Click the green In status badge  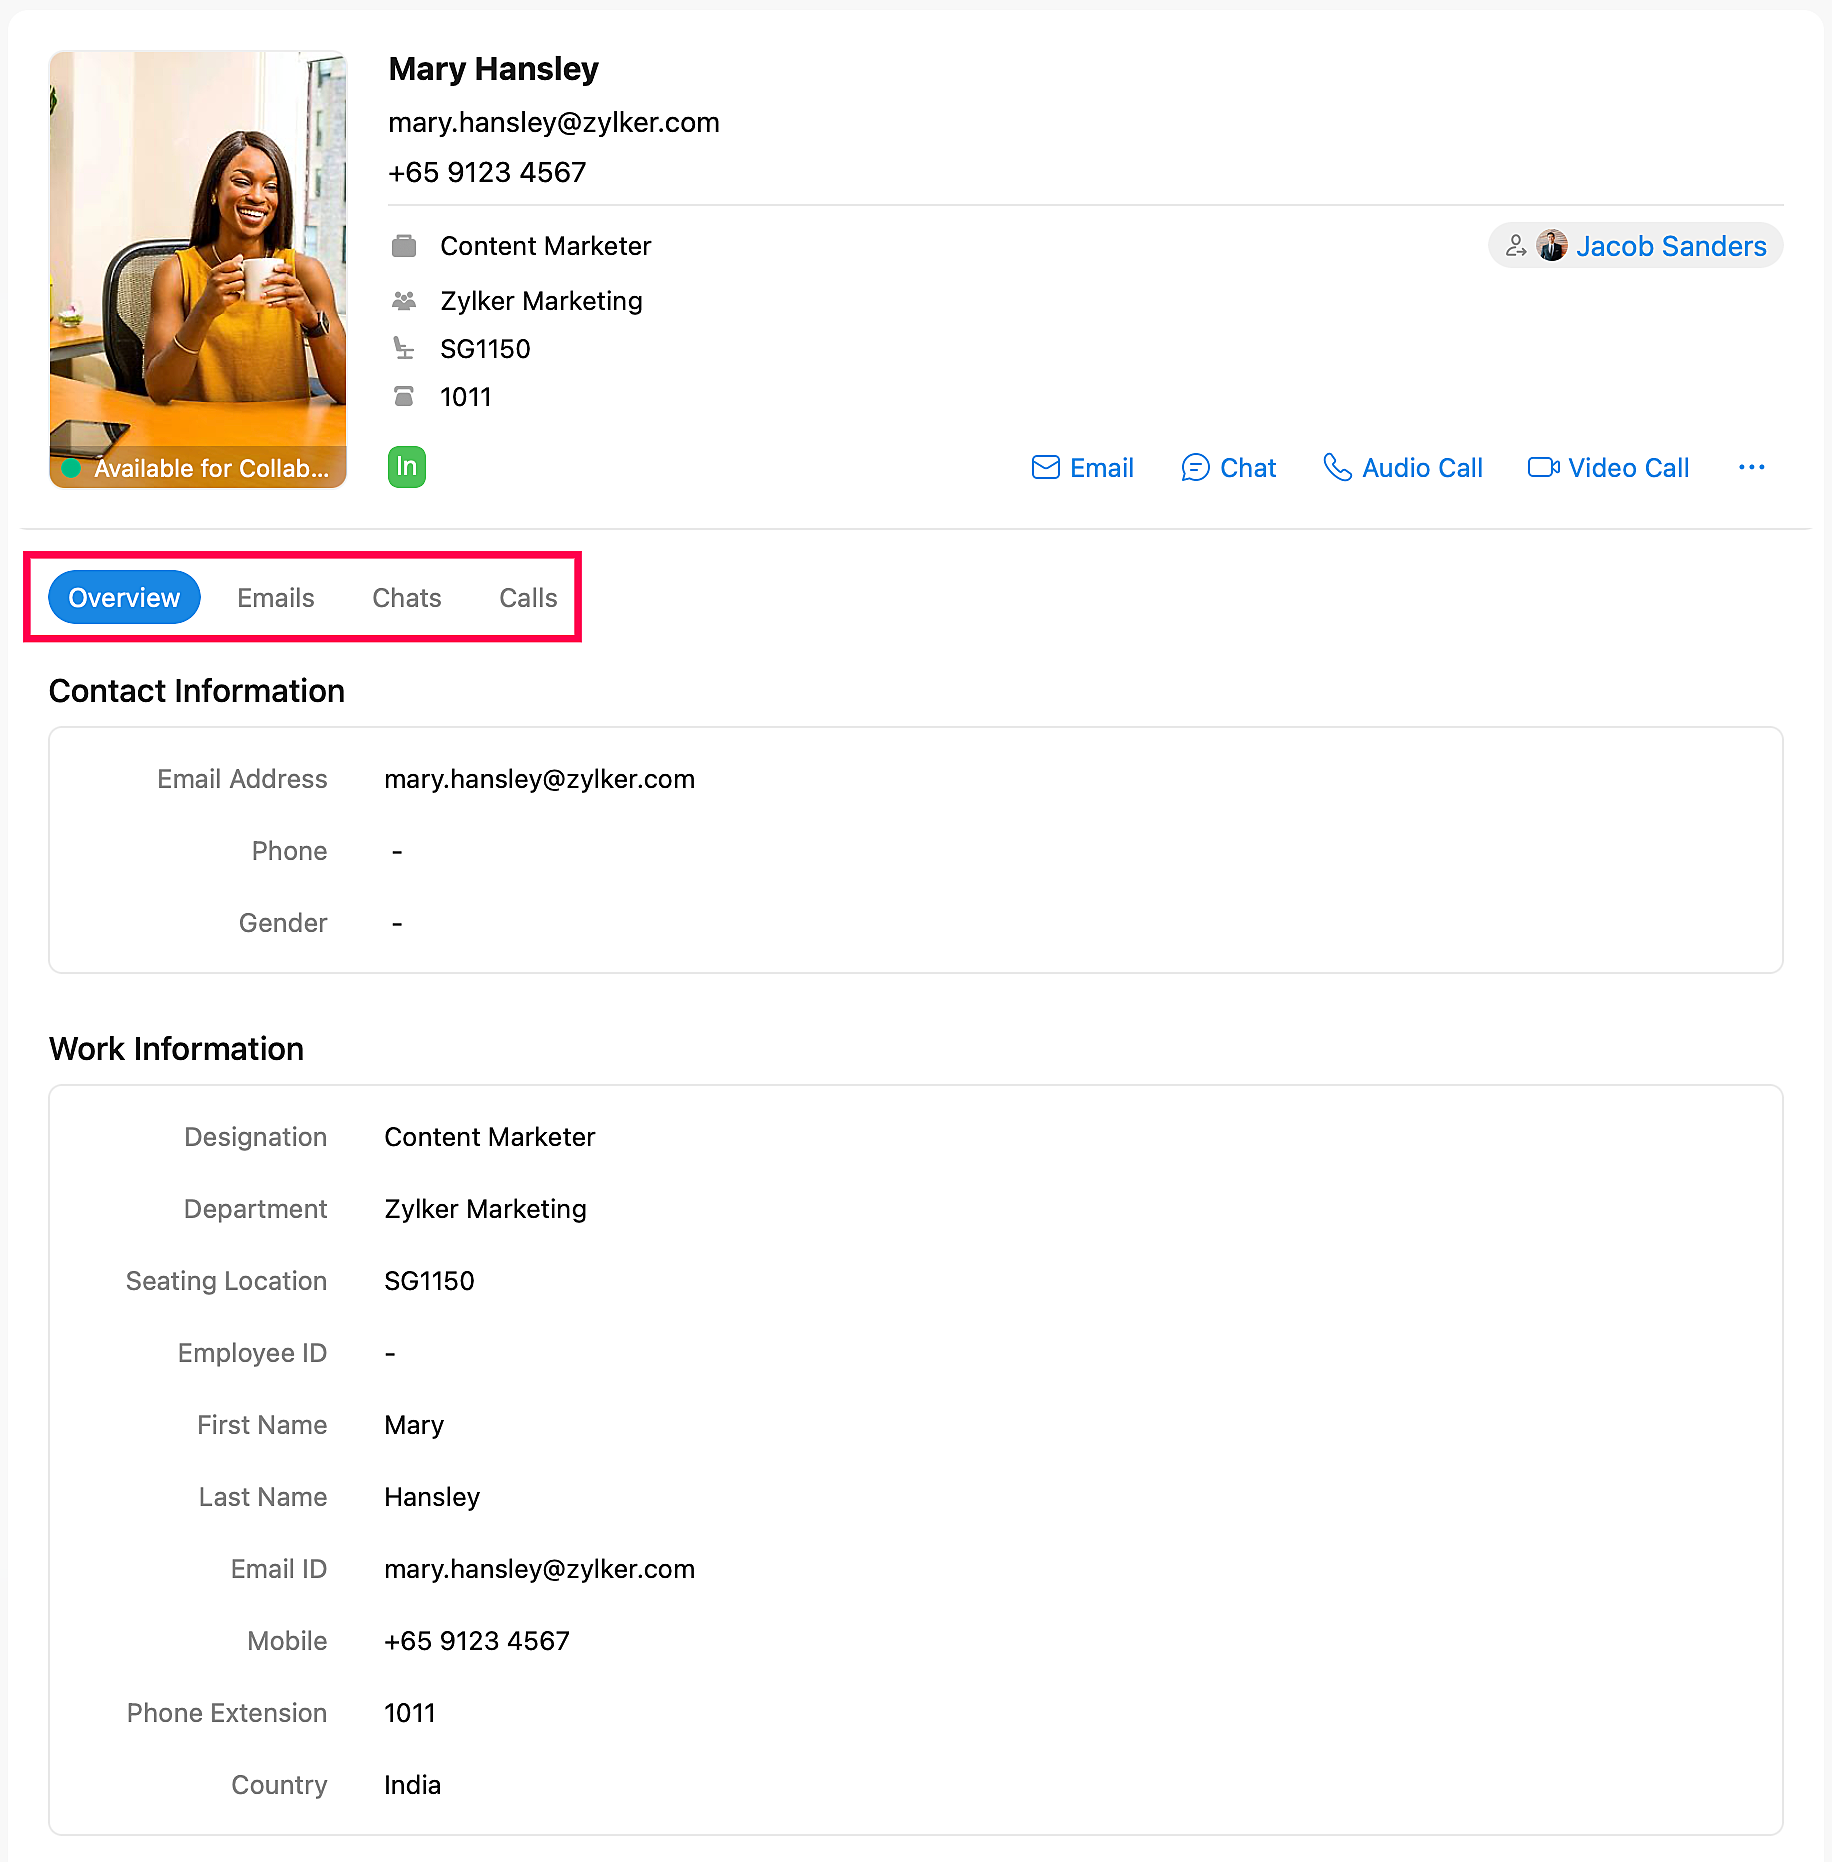[x=406, y=467]
